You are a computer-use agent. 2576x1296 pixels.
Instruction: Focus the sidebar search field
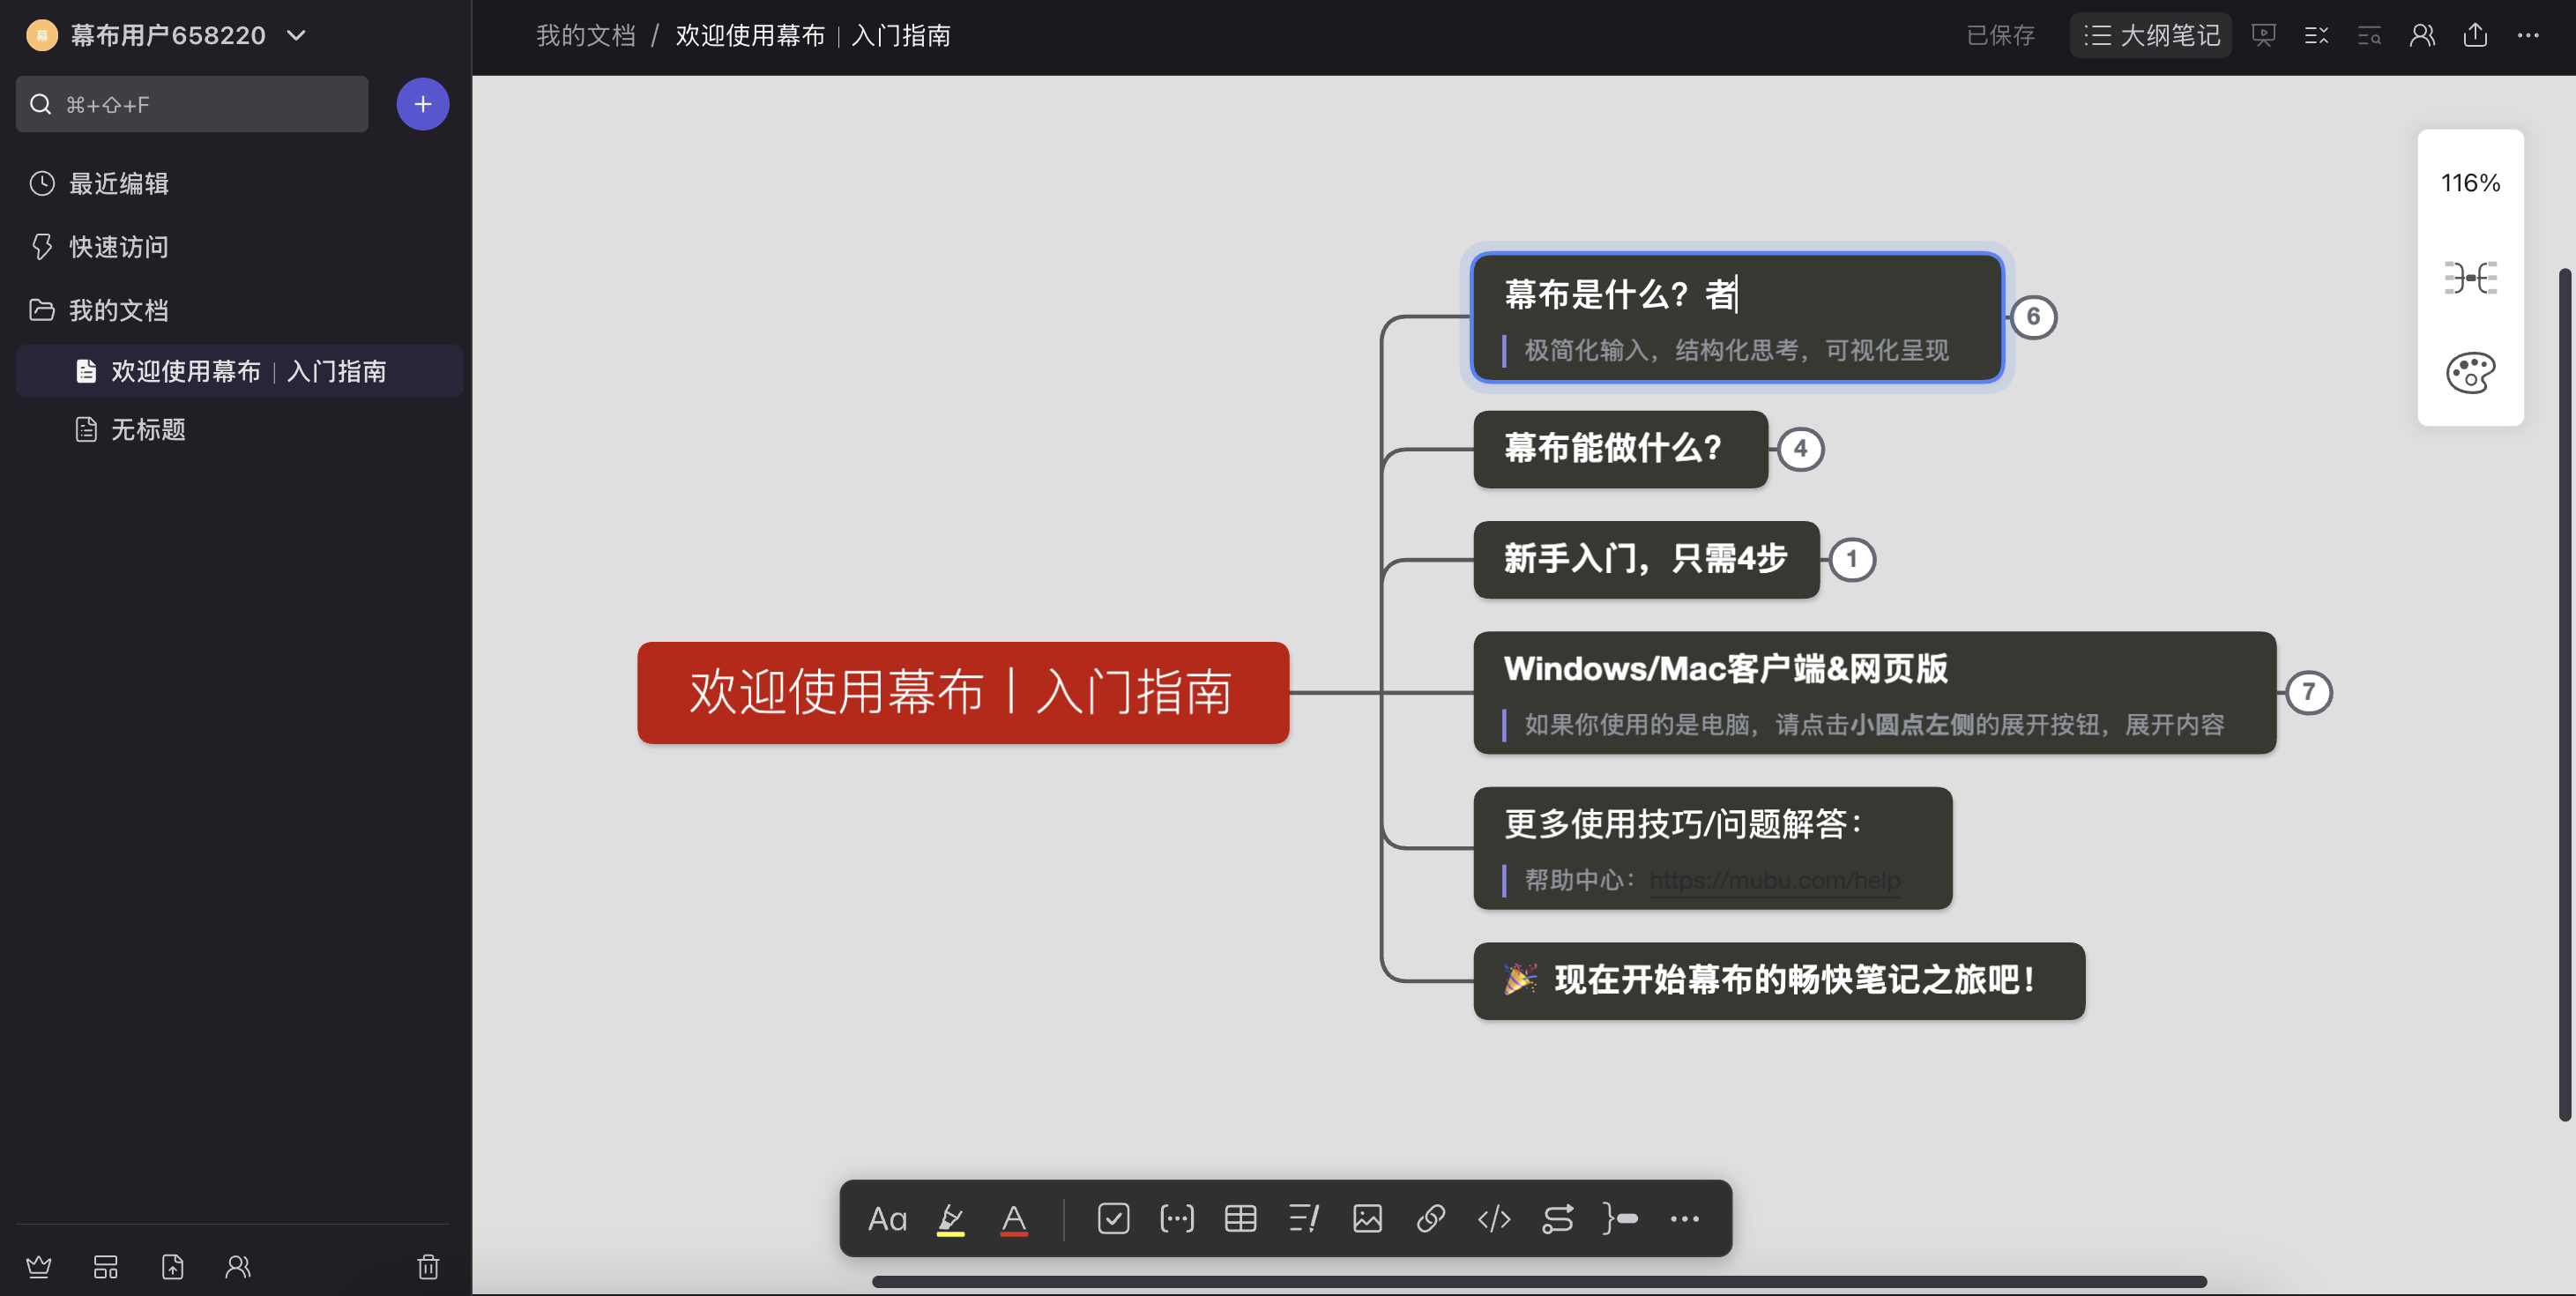pyautogui.click(x=192, y=104)
